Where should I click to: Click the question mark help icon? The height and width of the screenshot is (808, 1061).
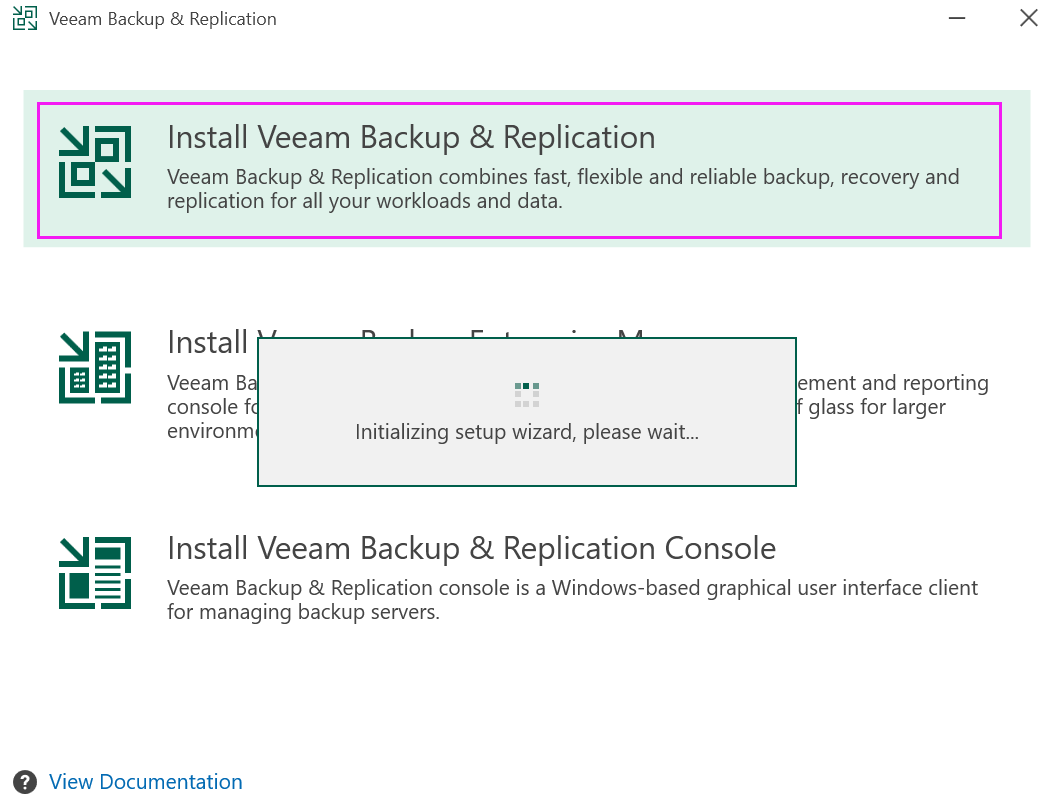click(x=27, y=782)
